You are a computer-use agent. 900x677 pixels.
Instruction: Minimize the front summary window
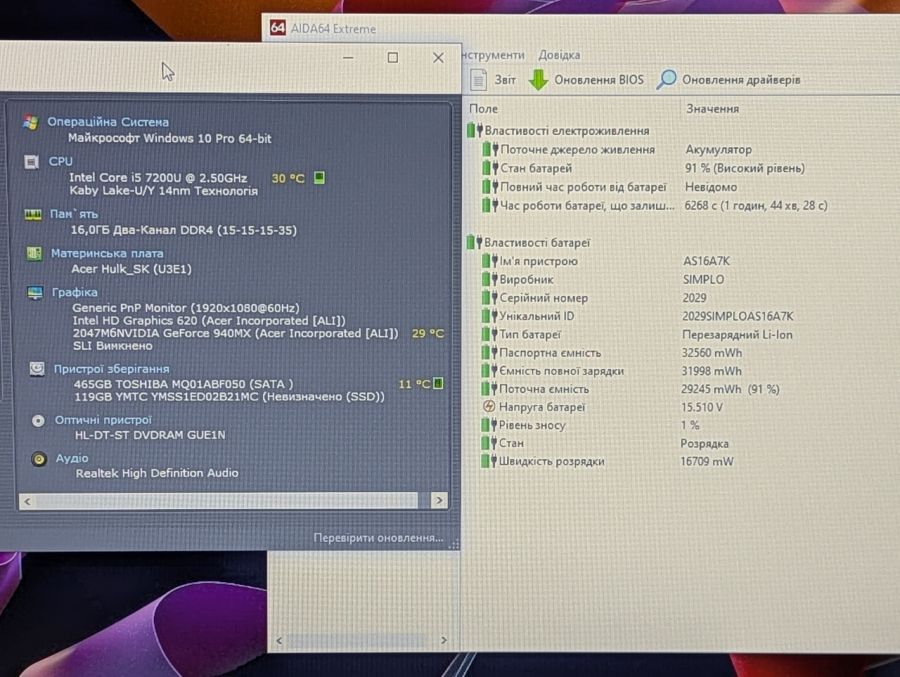pyautogui.click(x=348, y=57)
